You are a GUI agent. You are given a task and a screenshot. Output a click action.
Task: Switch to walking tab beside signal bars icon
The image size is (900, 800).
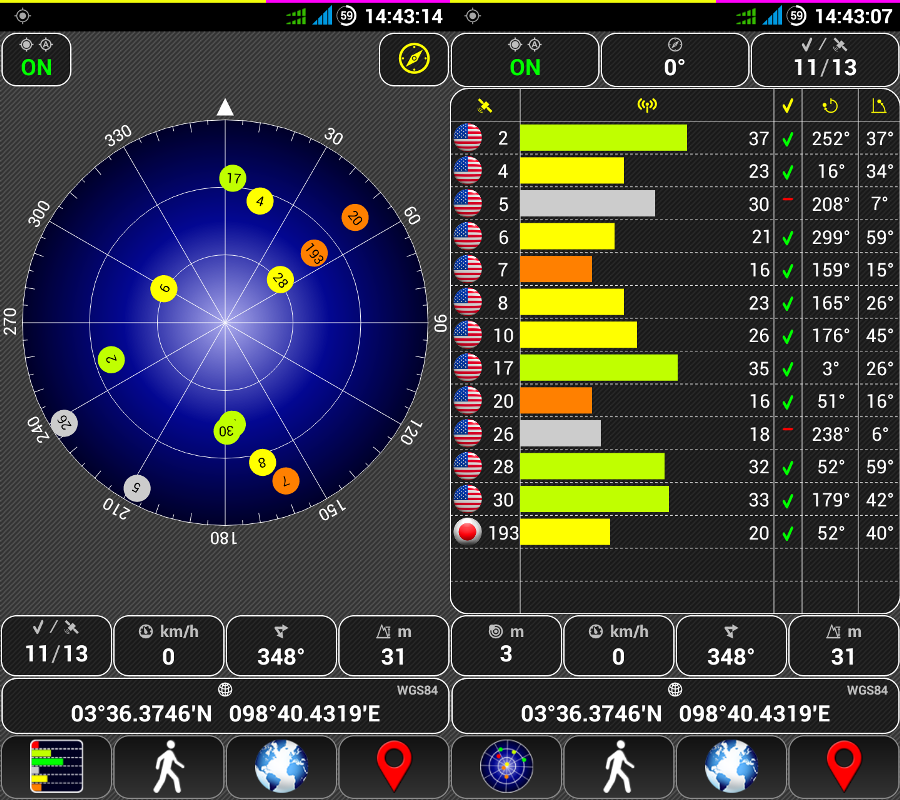tap(168, 767)
